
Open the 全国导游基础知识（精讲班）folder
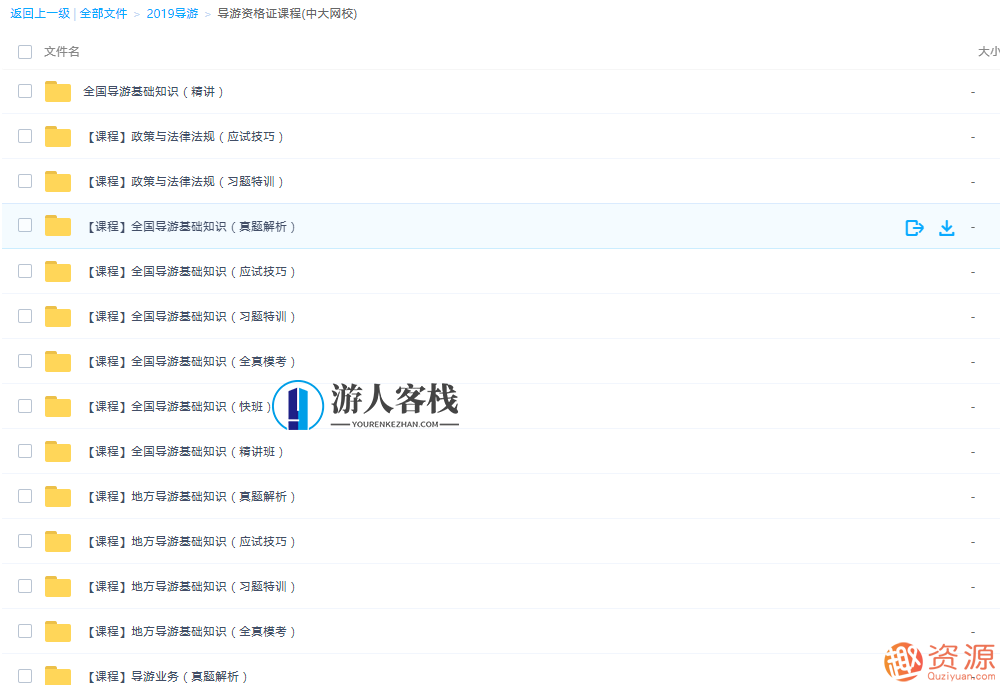185,451
